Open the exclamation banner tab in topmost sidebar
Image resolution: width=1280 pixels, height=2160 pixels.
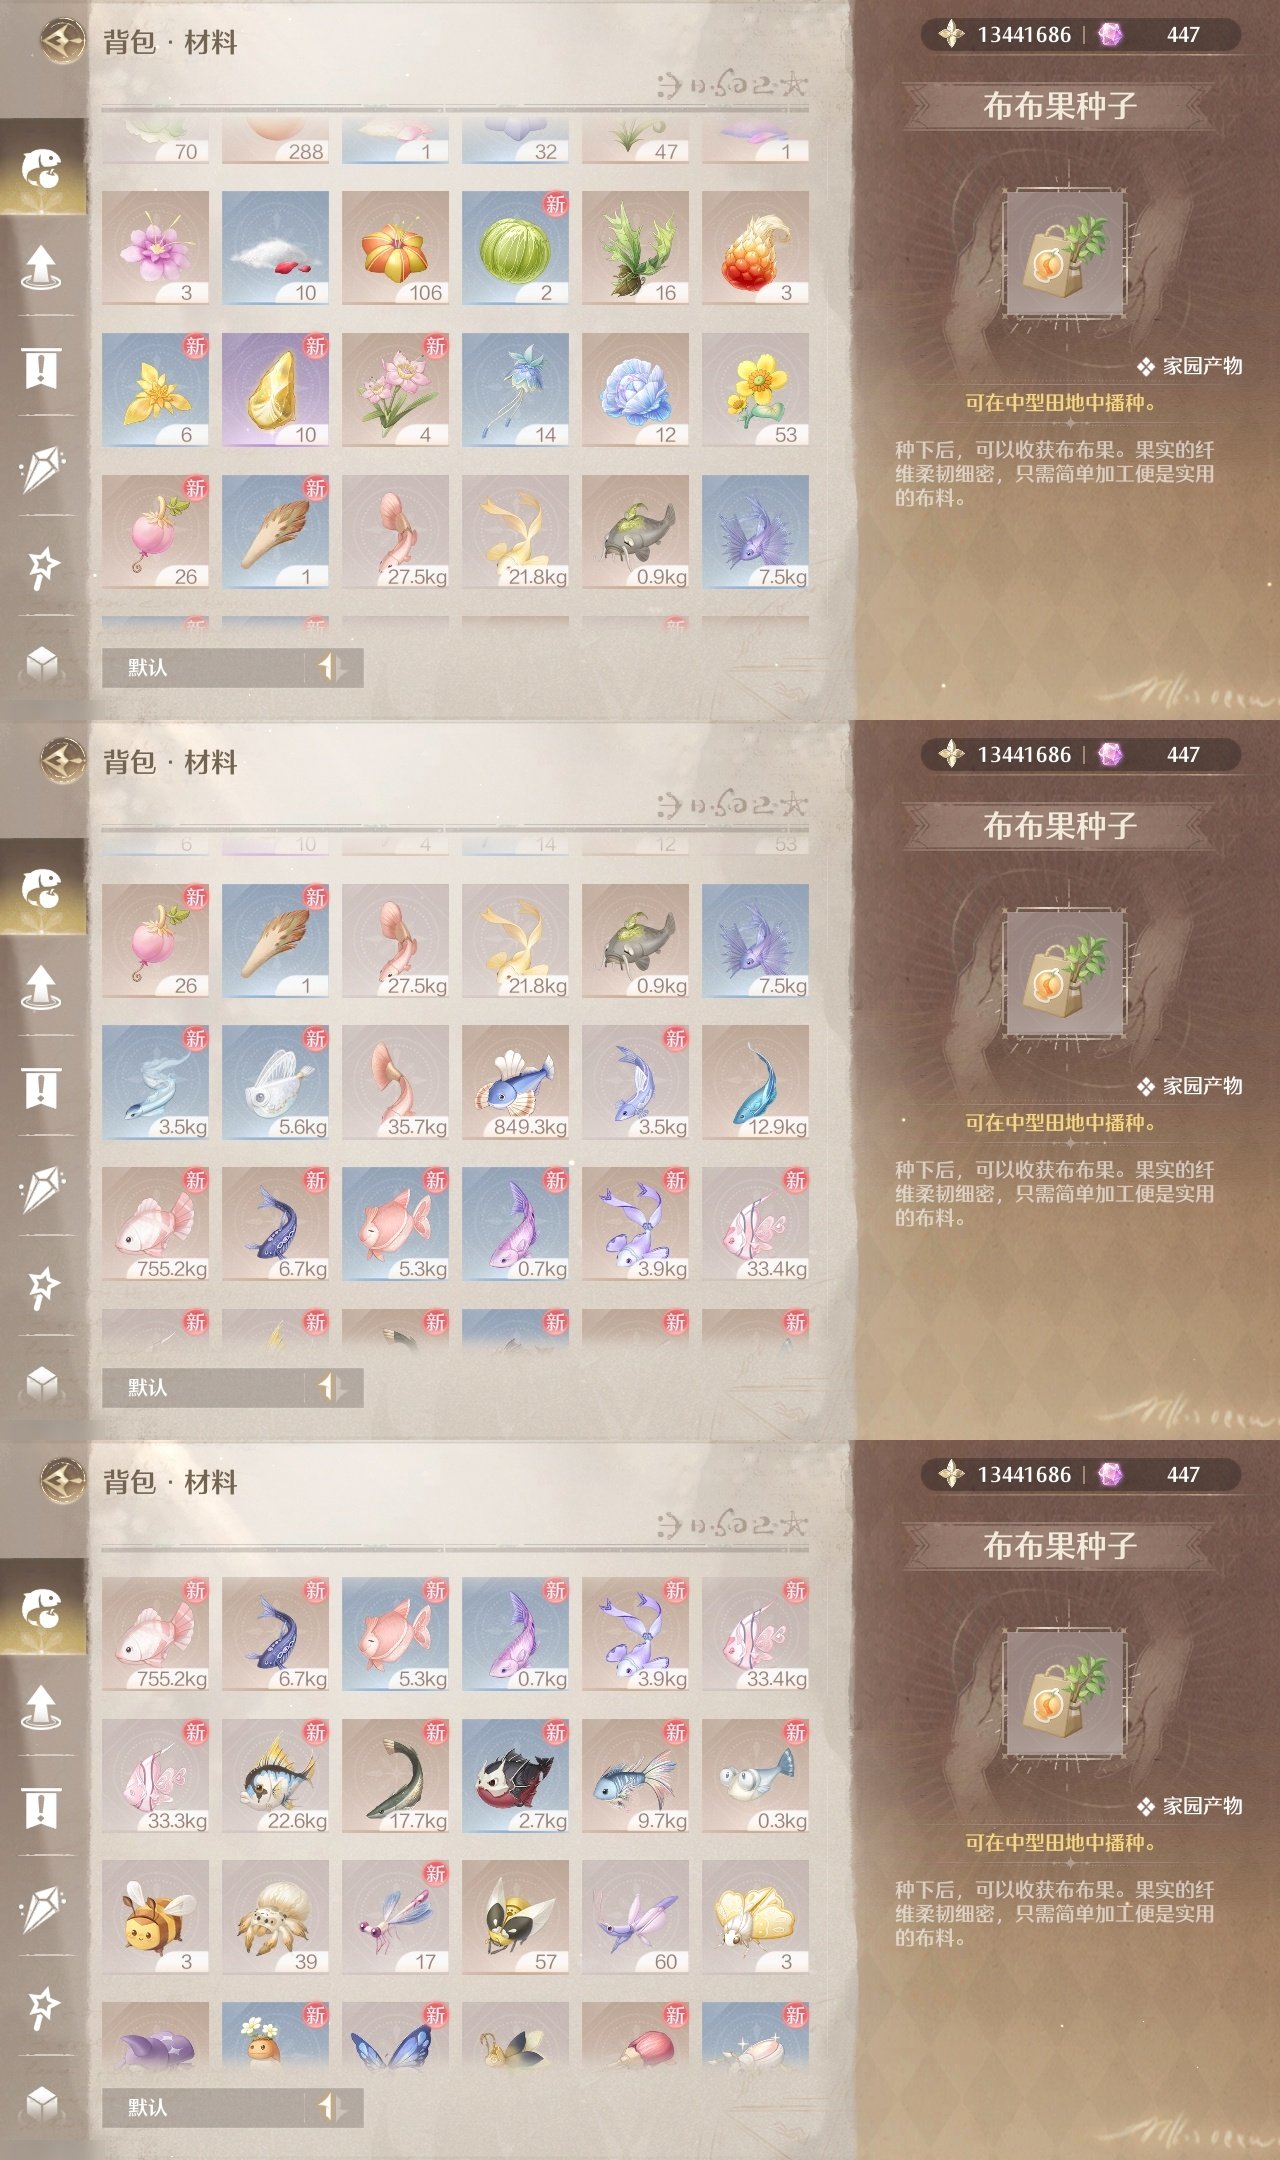(41, 367)
